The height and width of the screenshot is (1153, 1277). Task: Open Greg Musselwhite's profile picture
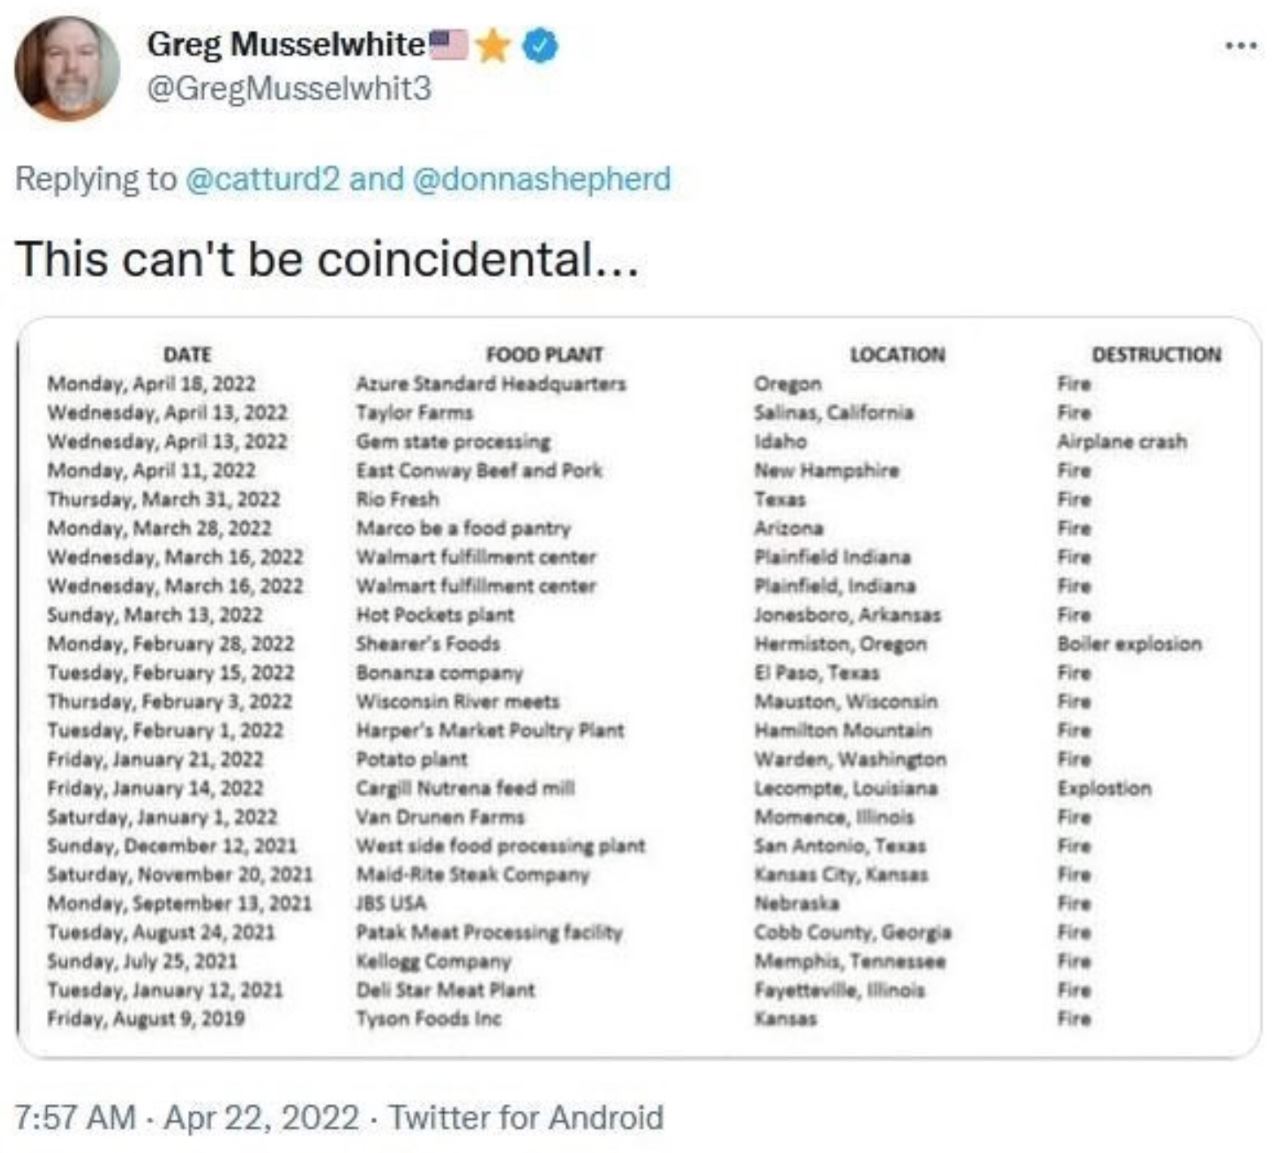click(67, 68)
